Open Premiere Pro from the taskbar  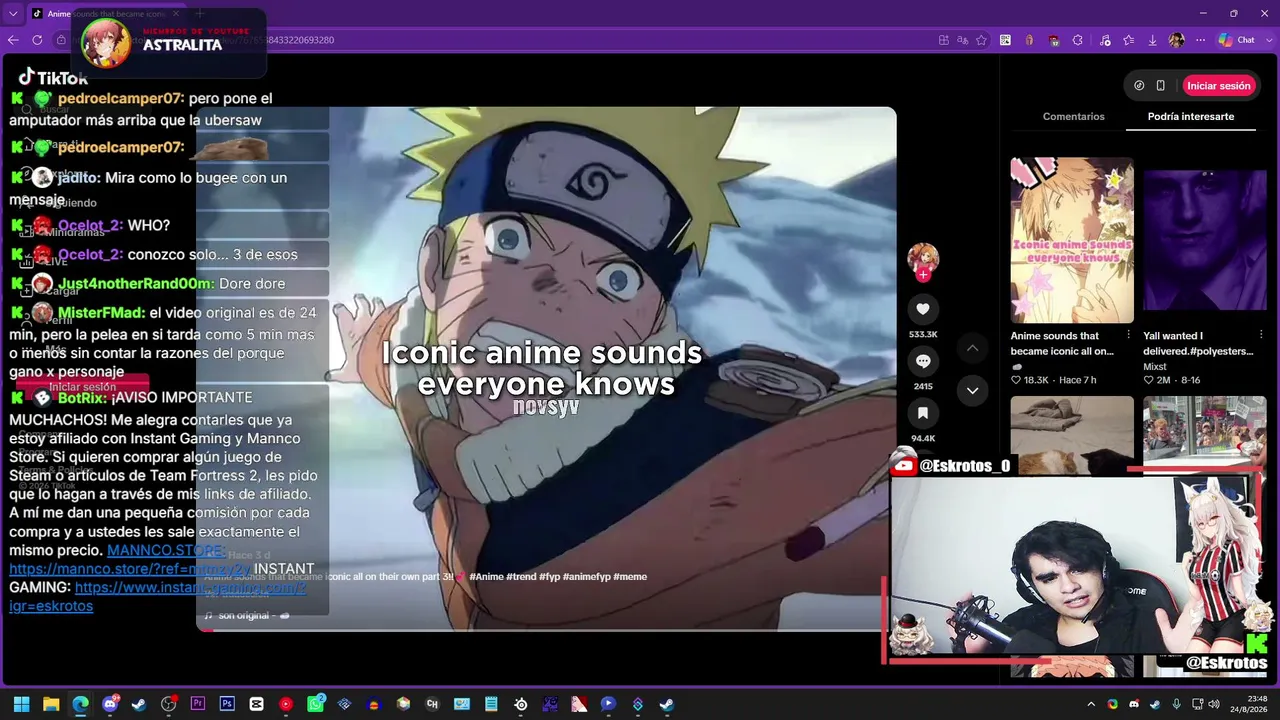[197, 704]
